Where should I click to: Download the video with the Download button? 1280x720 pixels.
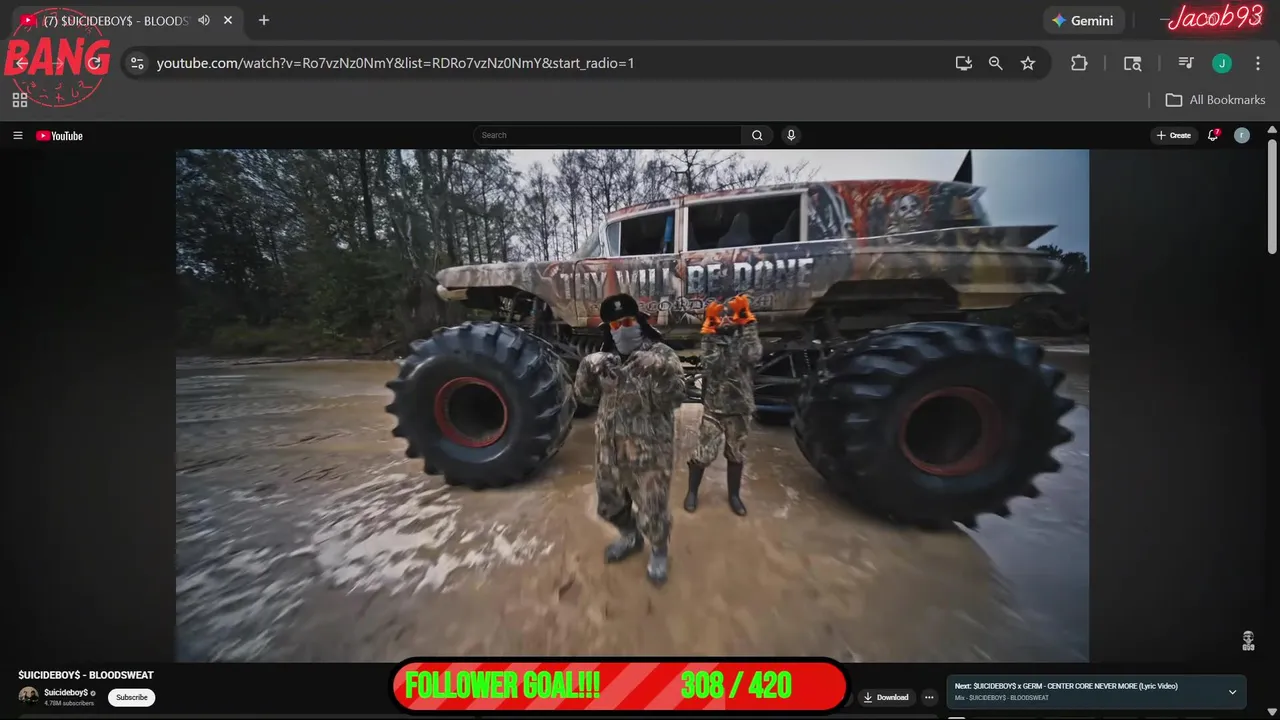[886, 697]
